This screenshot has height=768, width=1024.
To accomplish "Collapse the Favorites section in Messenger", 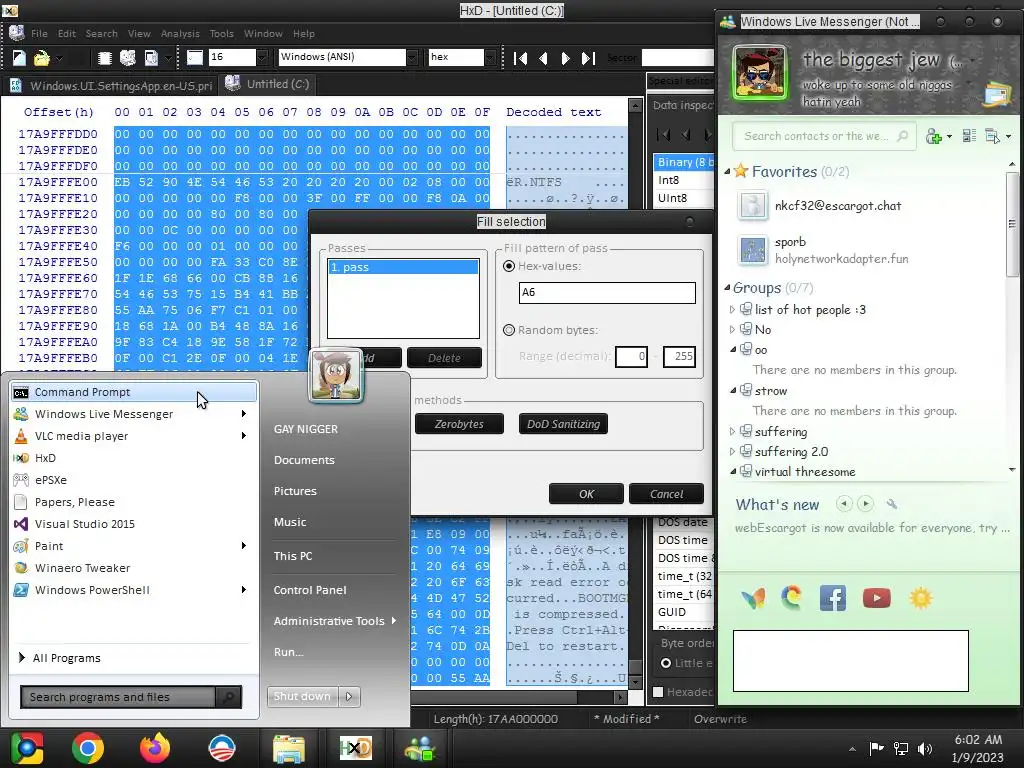I will [728, 172].
